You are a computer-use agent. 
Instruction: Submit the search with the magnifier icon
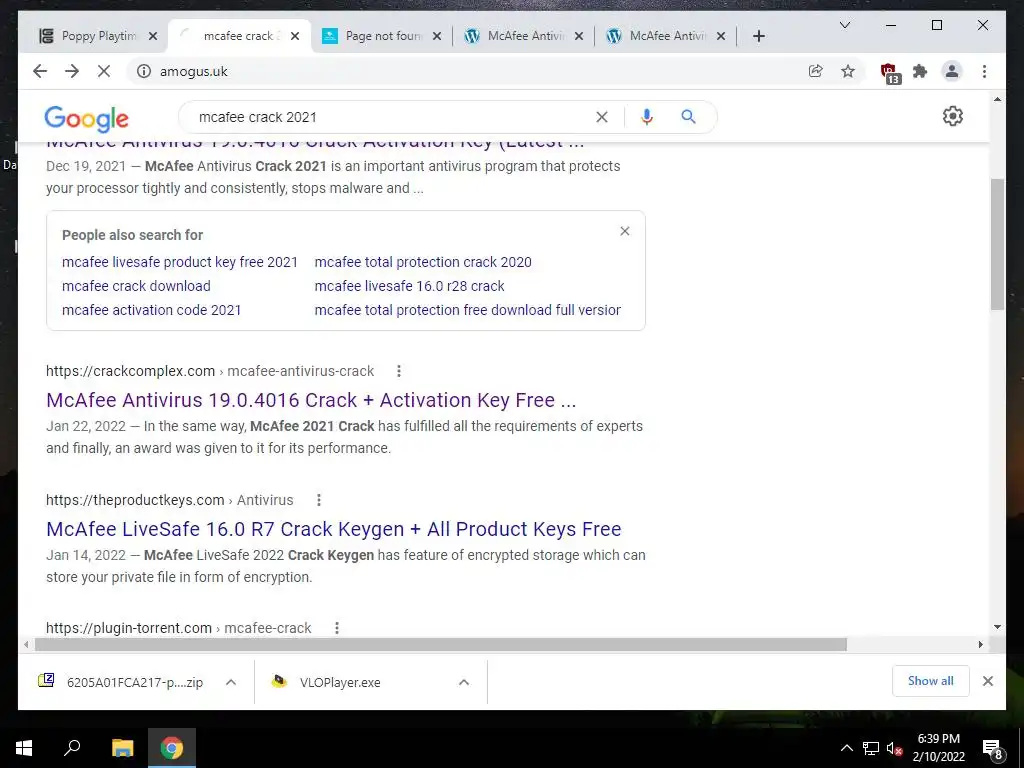point(688,117)
